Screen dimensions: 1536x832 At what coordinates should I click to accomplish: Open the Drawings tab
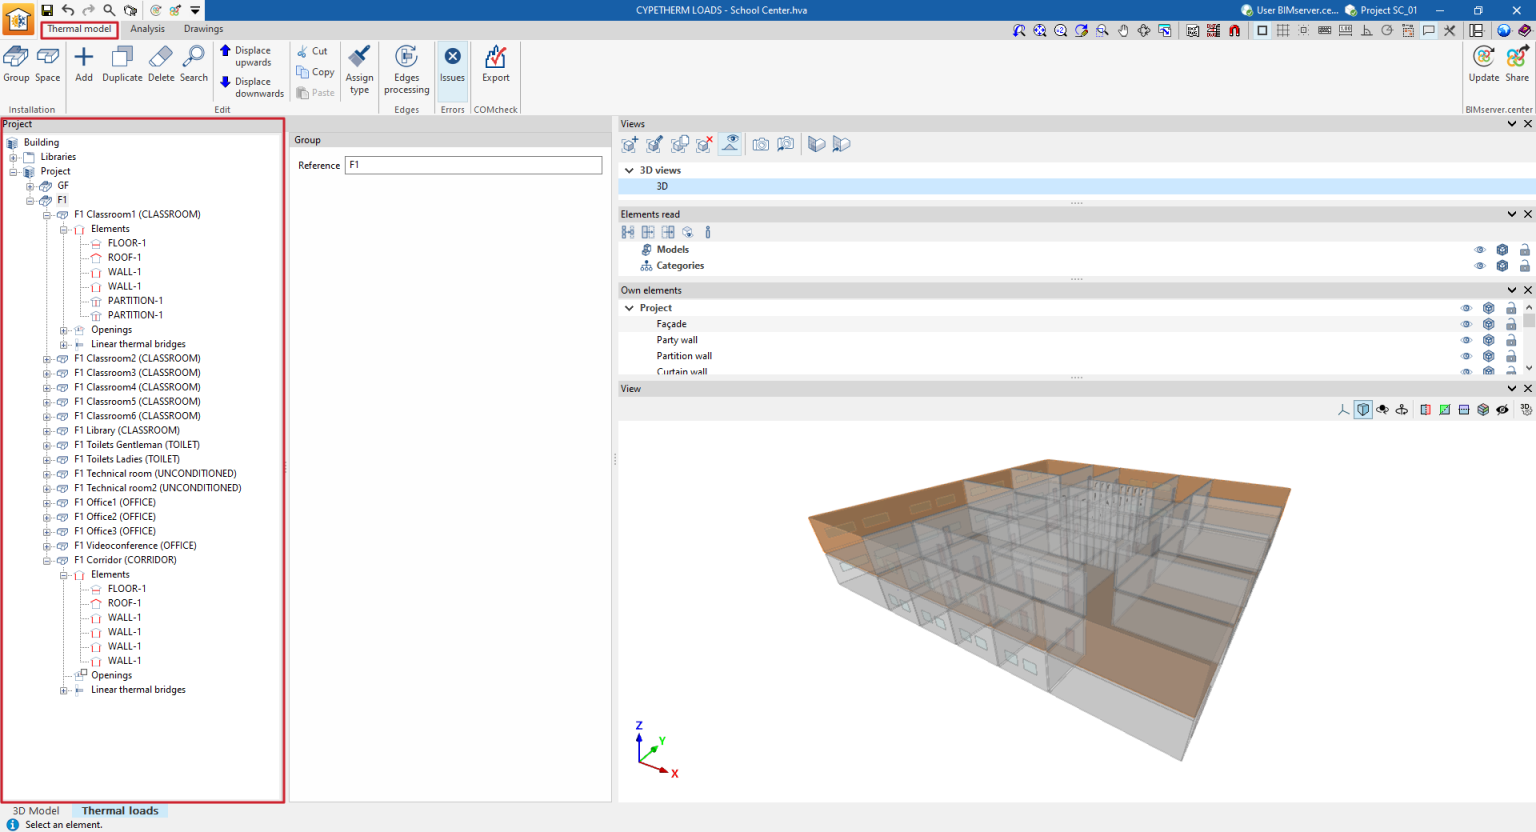point(203,28)
